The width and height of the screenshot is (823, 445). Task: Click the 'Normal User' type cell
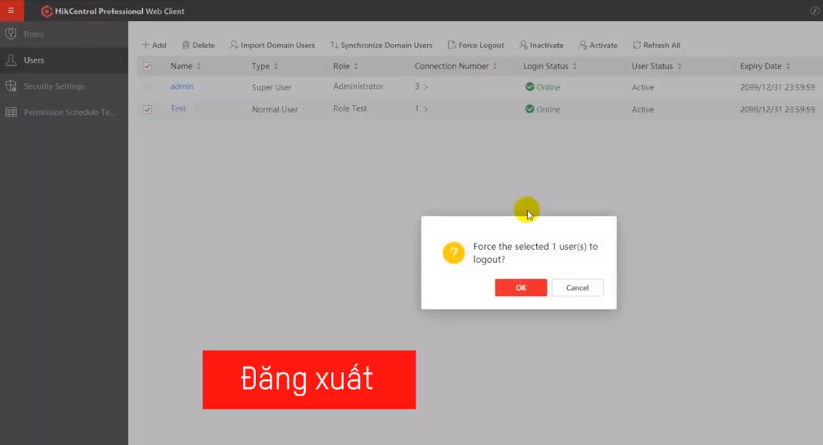pyautogui.click(x=275, y=109)
